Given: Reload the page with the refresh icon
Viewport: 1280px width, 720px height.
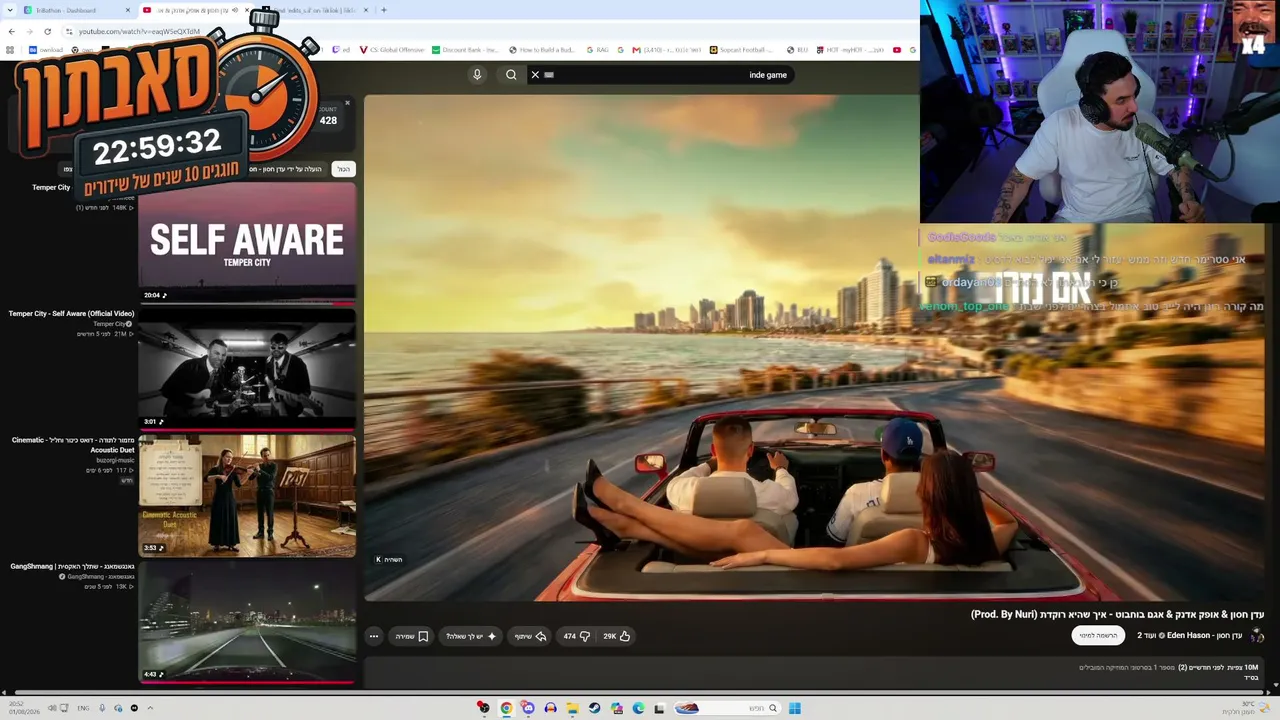Looking at the screenshot, I should [x=47, y=31].
